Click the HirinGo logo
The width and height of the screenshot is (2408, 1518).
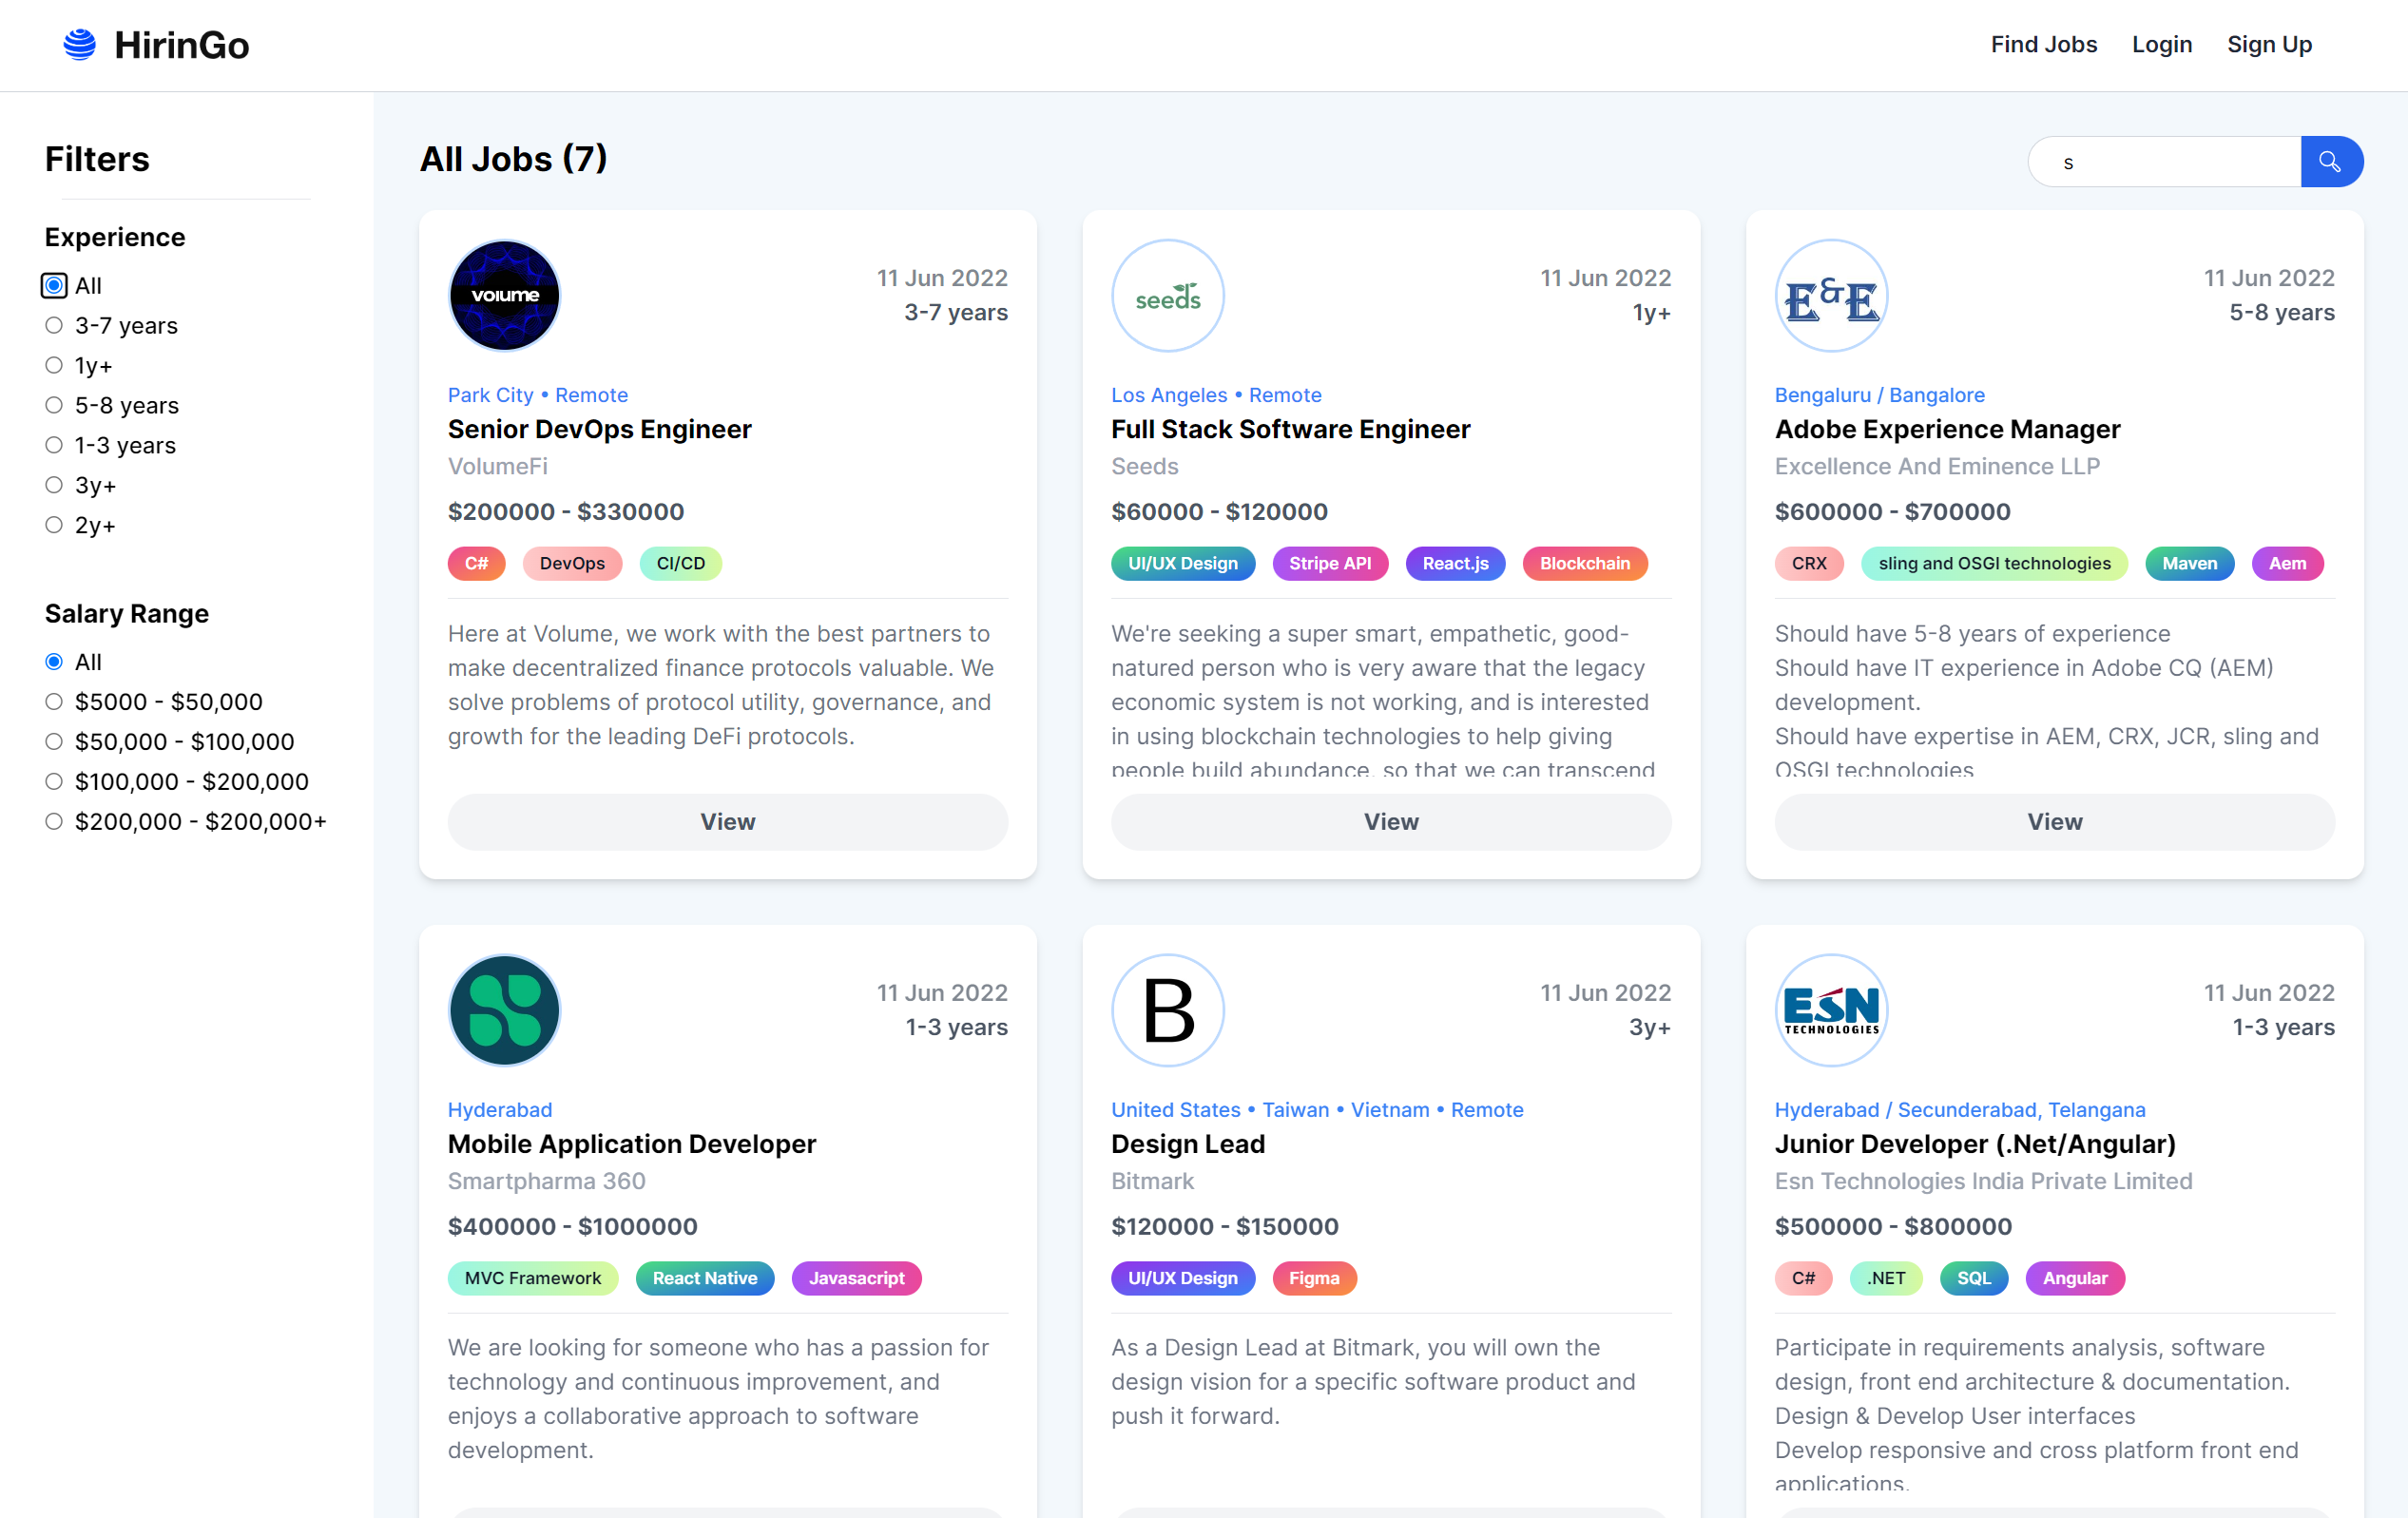(155, 44)
